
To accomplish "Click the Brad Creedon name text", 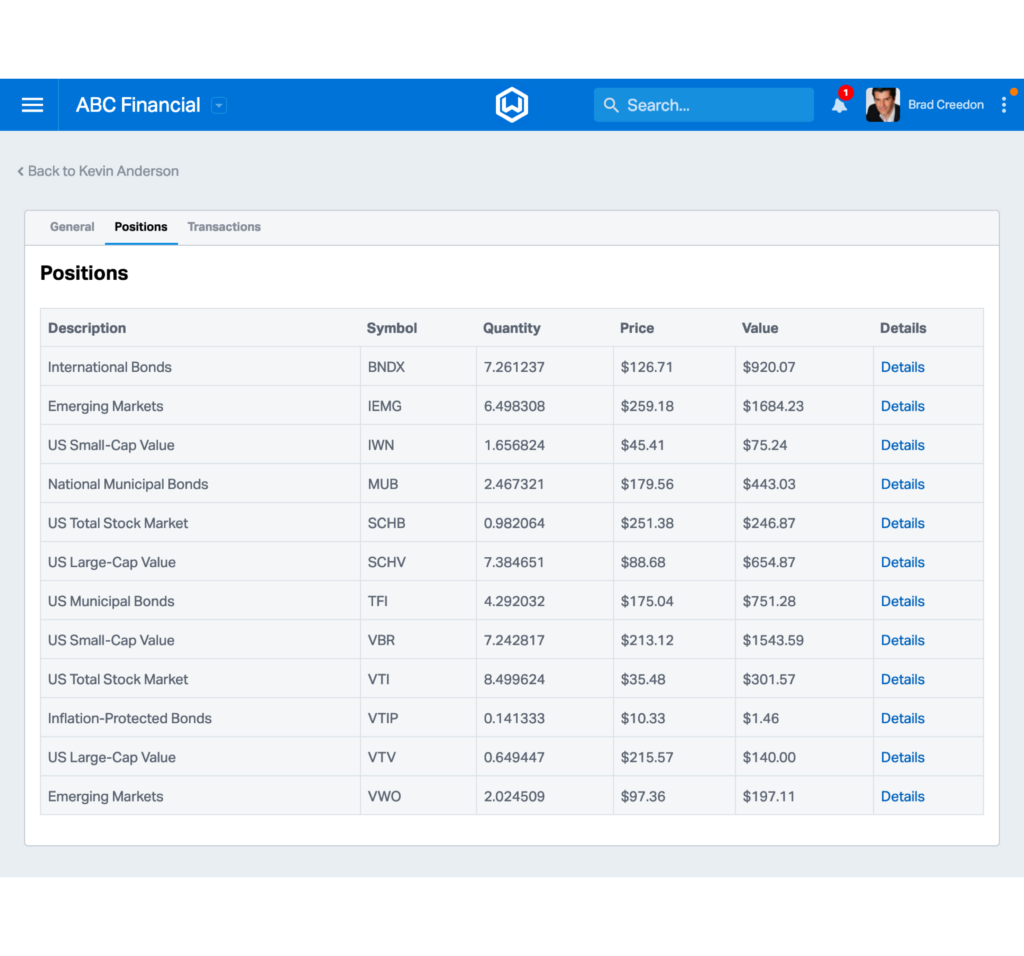I will [946, 104].
